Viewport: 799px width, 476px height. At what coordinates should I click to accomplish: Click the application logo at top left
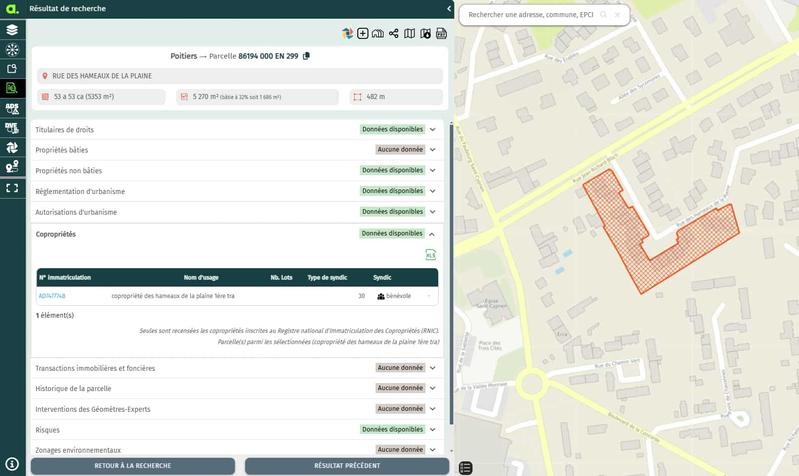pos(12,9)
